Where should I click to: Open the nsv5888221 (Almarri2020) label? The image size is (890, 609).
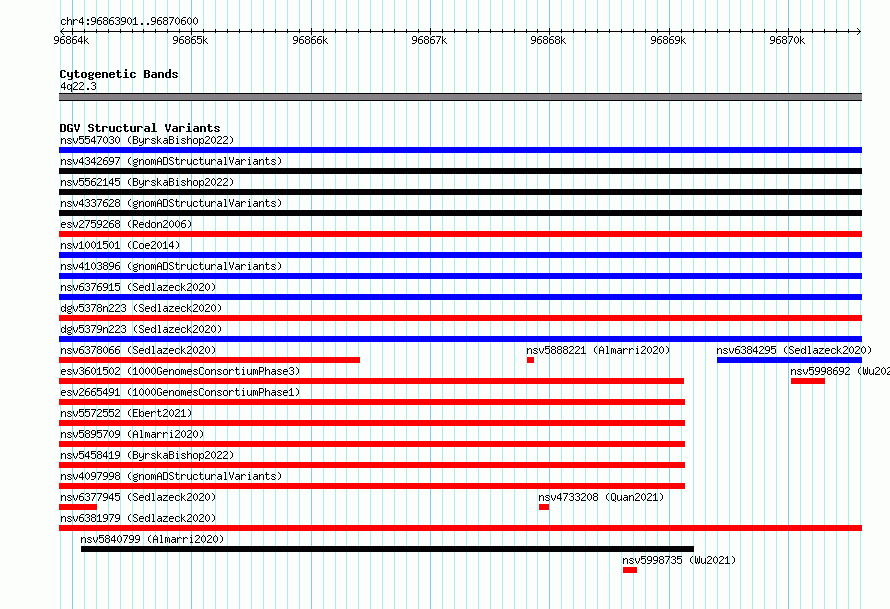pos(598,350)
